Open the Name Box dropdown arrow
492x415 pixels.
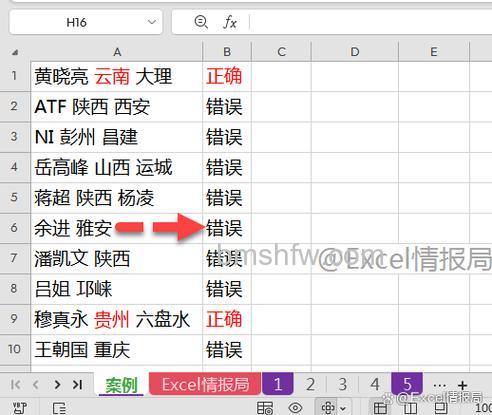click(x=152, y=22)
